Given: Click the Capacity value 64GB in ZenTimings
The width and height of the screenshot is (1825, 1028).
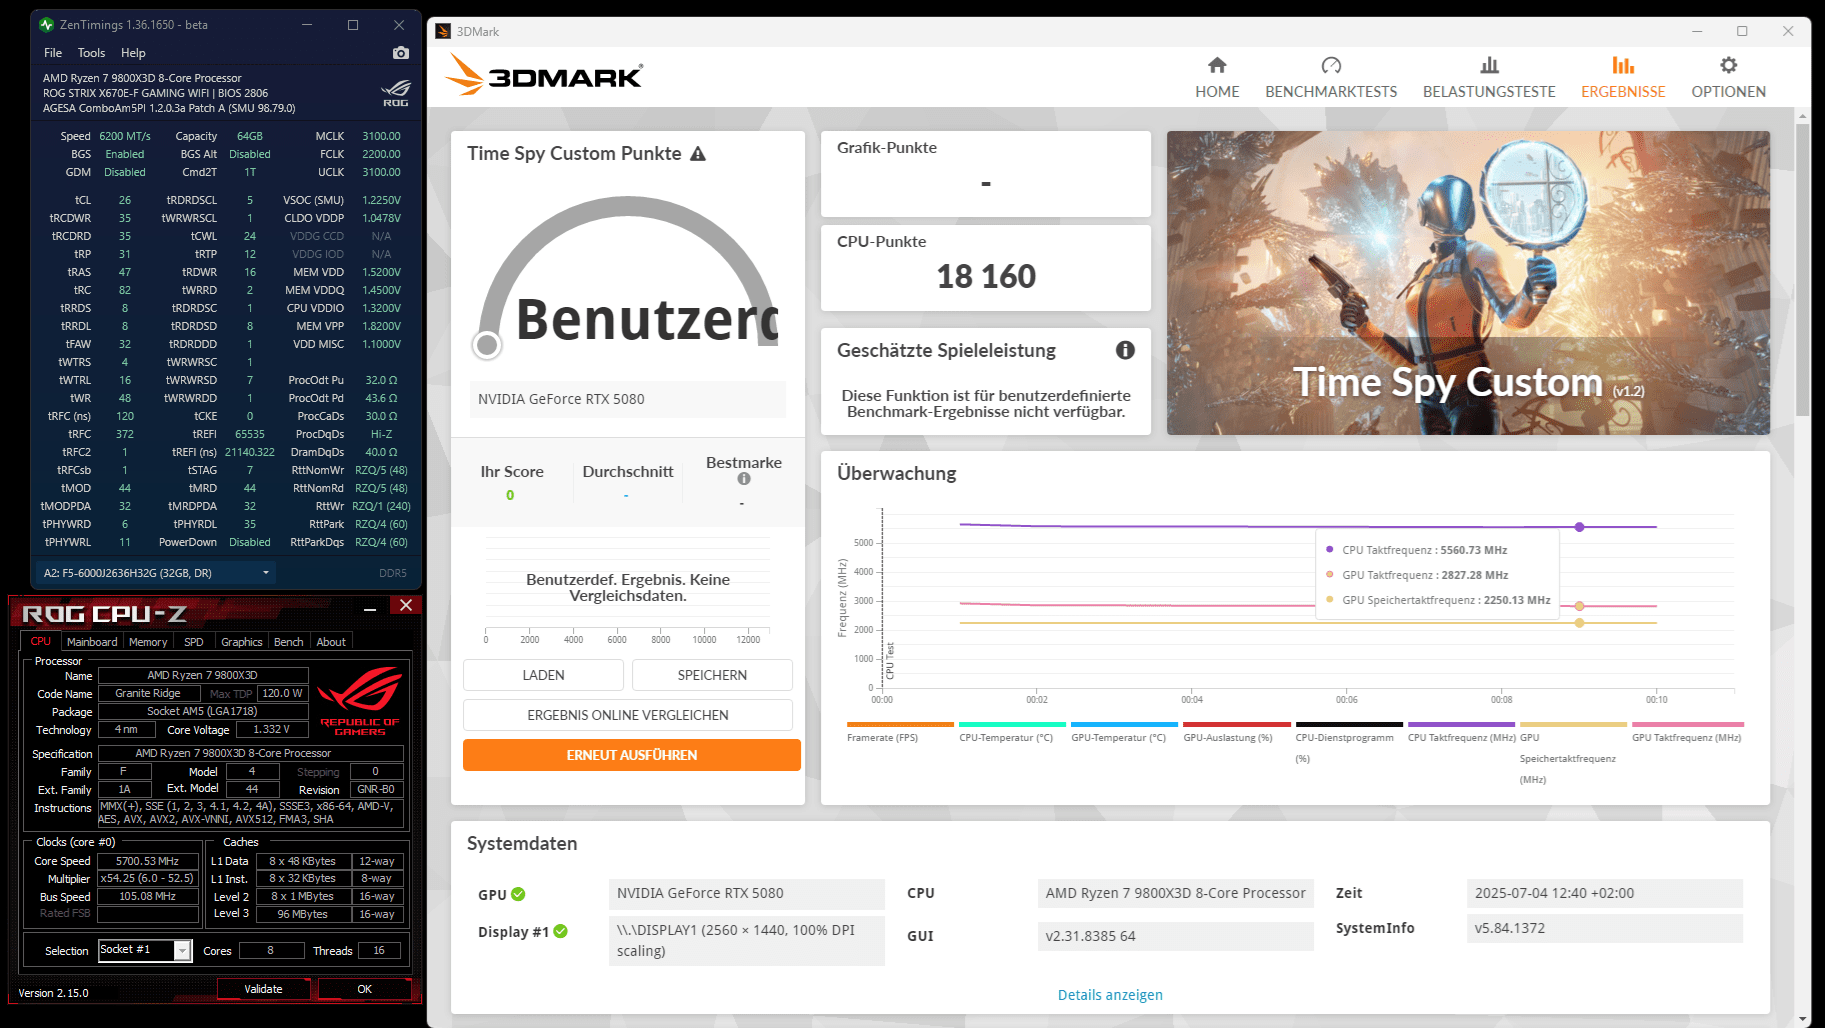Looking at the screenshot, I should tap(250, 136).
